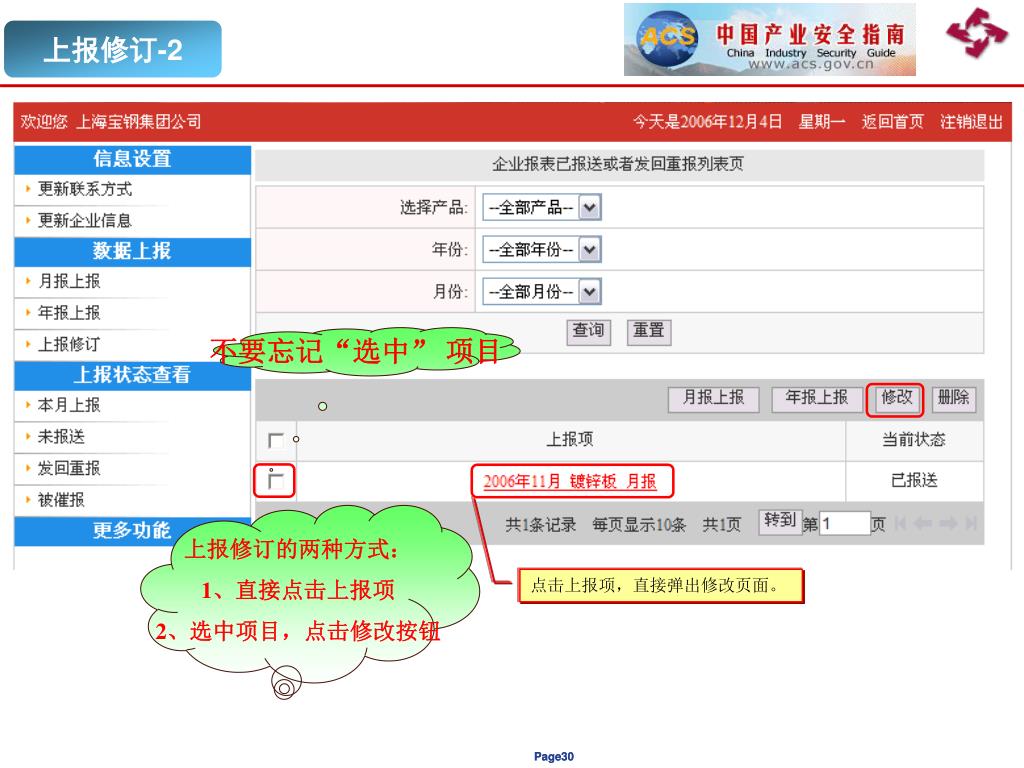Click the 修改 modify button
Screen dimensions: 1024x768
click(x=896, y=398)
